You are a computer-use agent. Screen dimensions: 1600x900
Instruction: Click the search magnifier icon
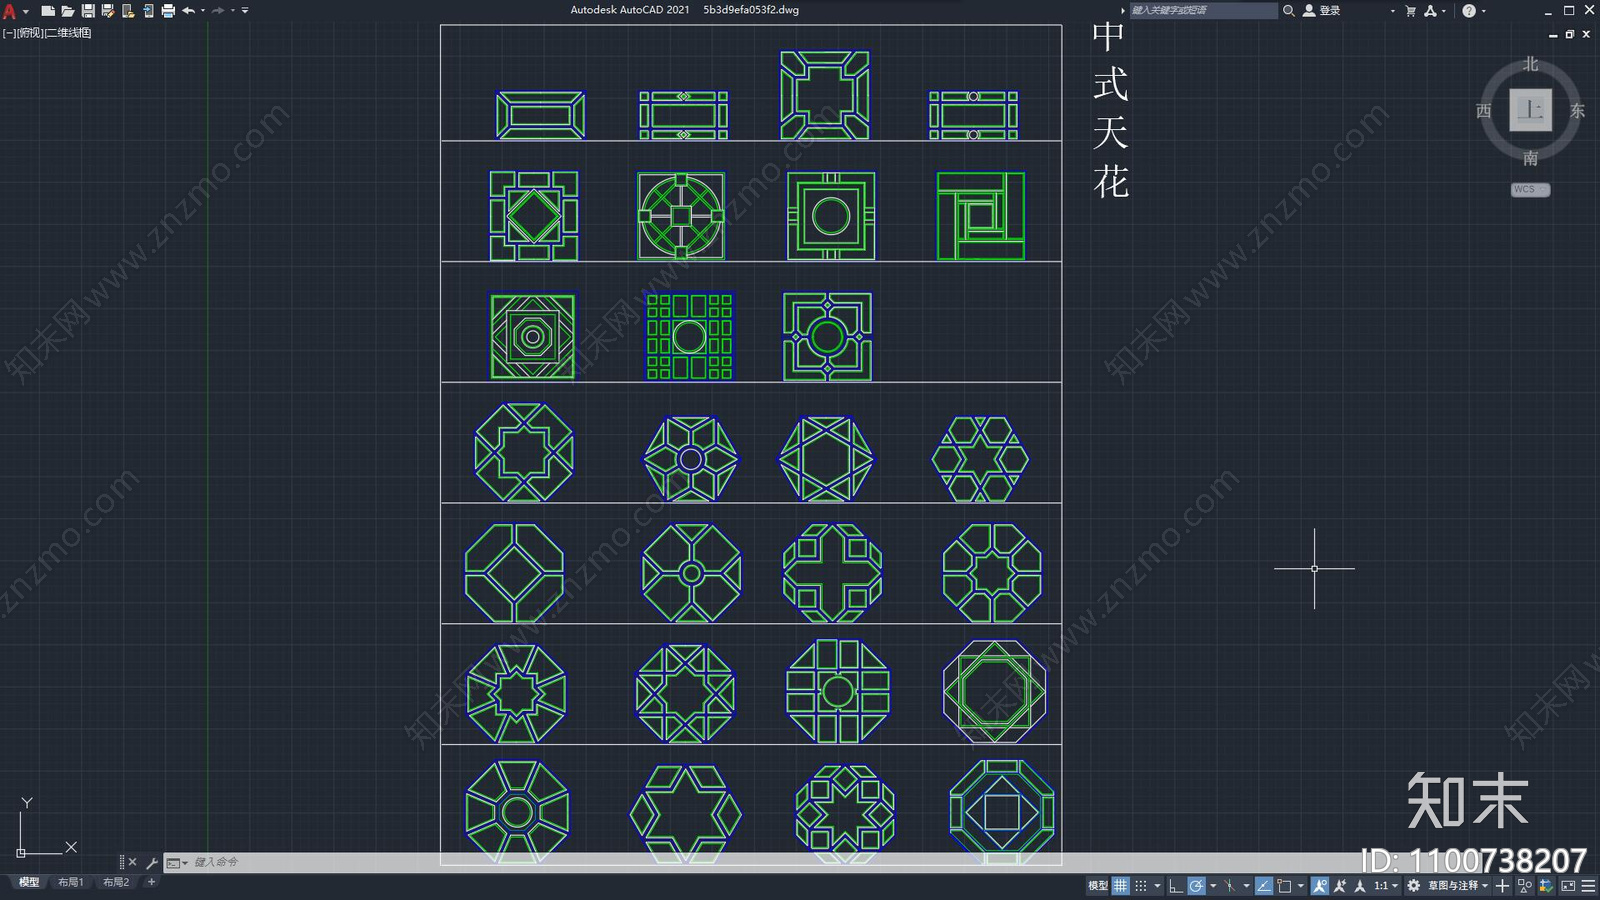pos(1289,10)
